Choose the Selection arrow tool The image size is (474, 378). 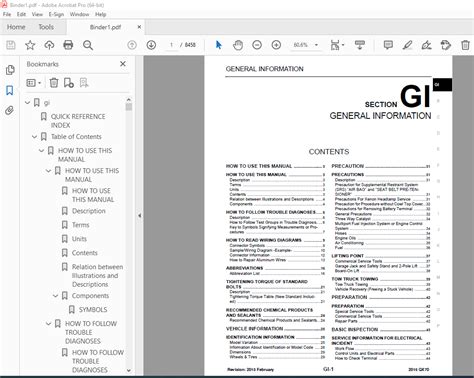(x=219, y=45)
